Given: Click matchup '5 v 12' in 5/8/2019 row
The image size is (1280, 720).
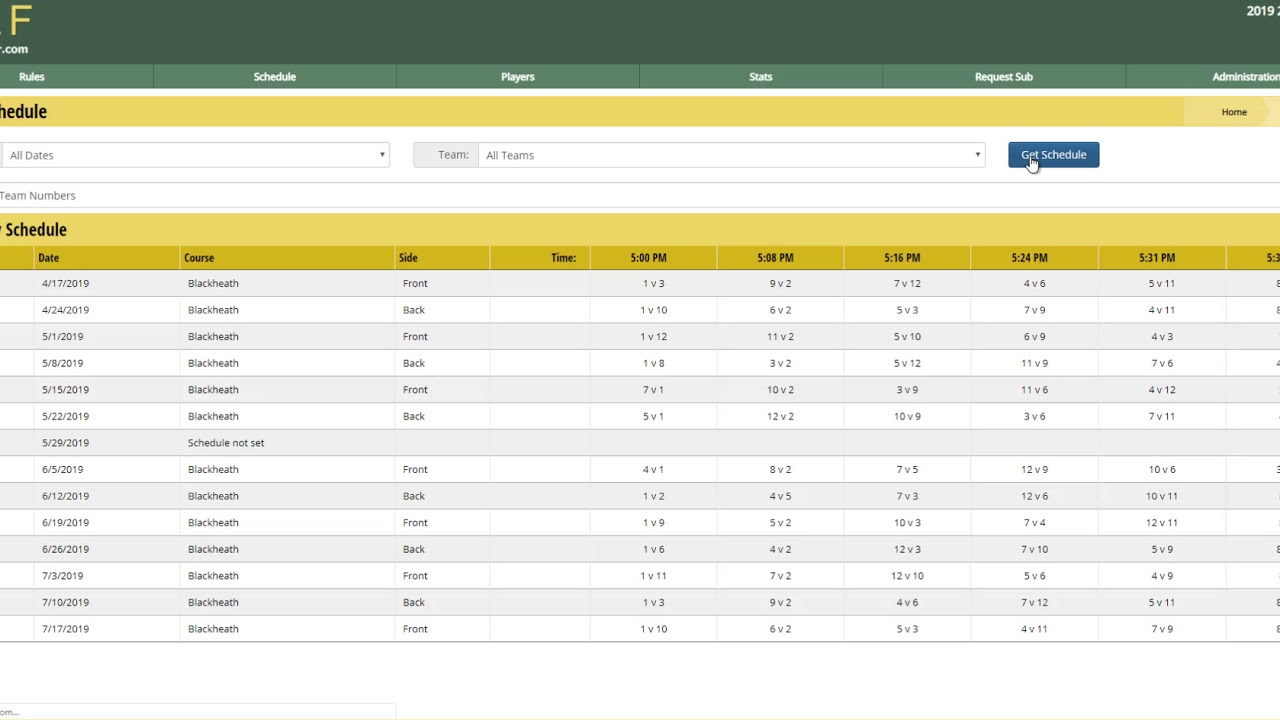Looking at the screenshot, I should [x=907, y=363].
